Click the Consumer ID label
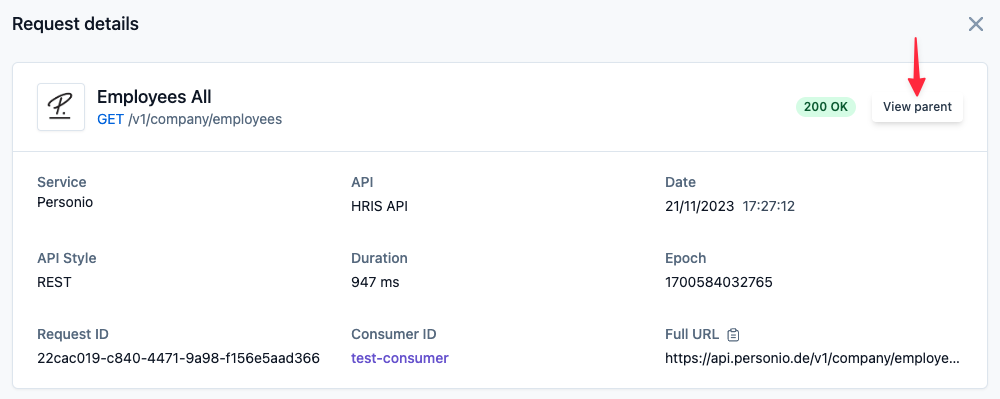This screenshot has width=1000, height=399. click(x=393, y=334)
